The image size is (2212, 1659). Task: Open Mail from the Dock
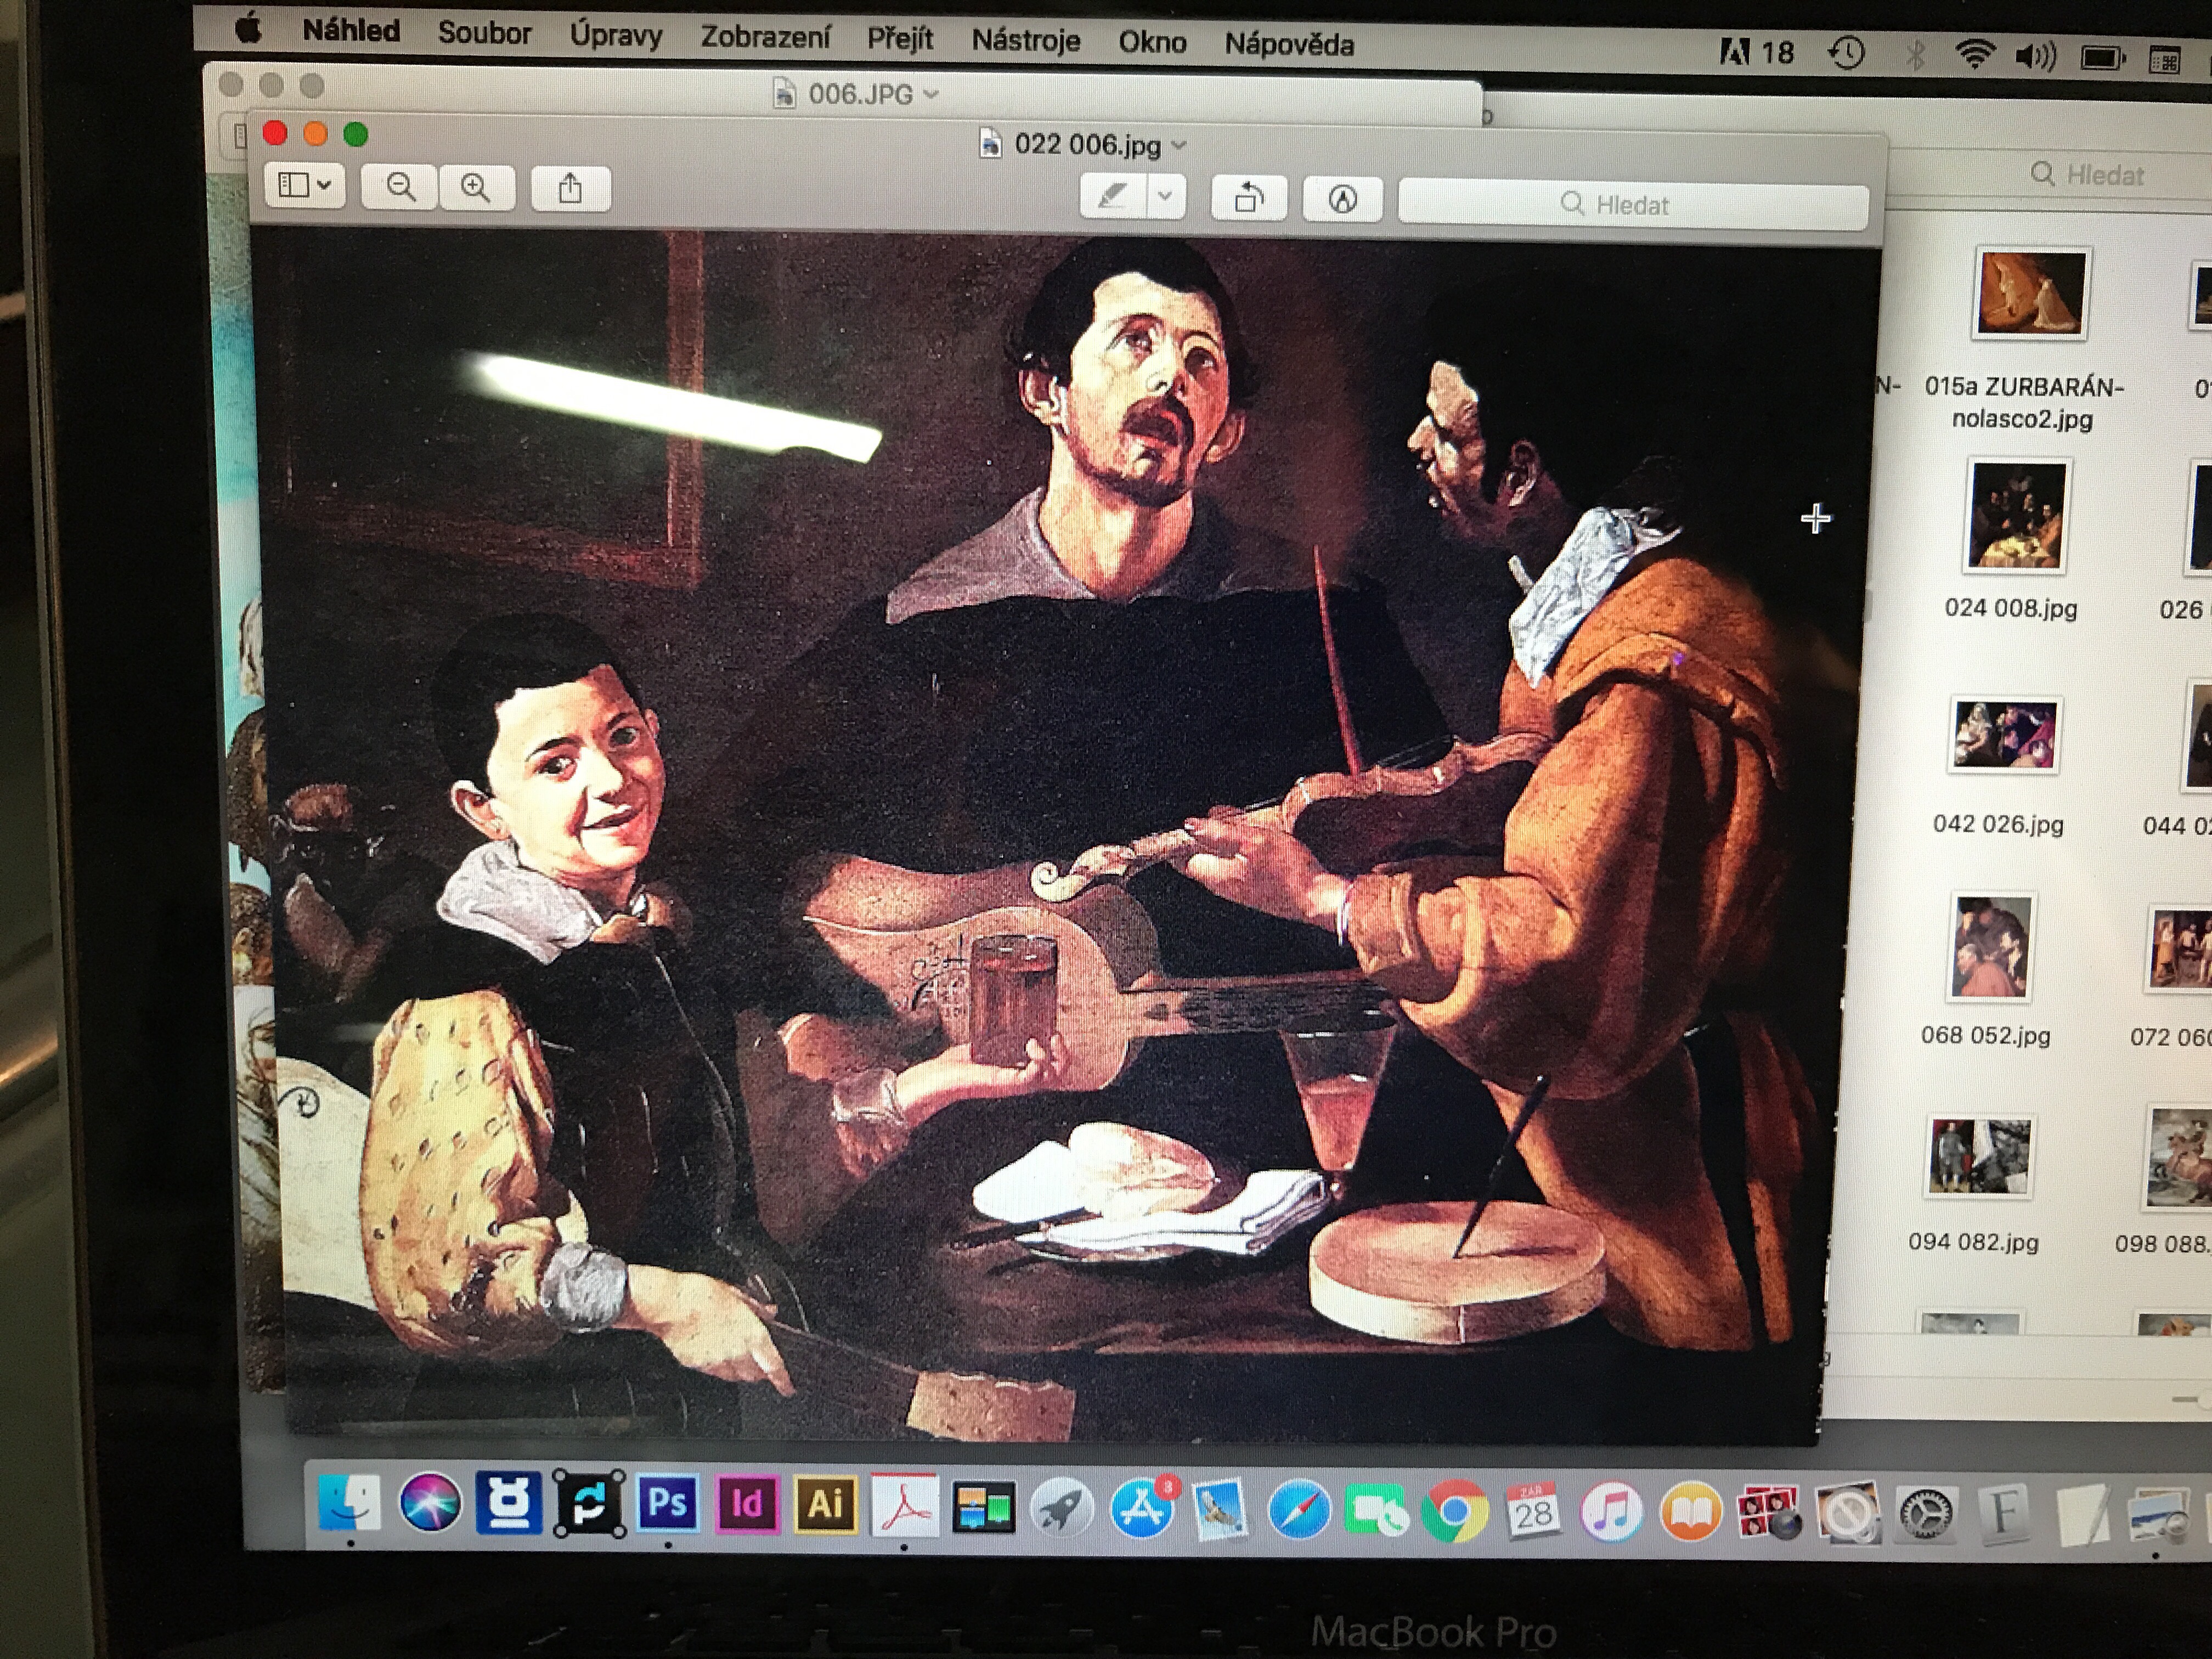tap(1220, 1510)
